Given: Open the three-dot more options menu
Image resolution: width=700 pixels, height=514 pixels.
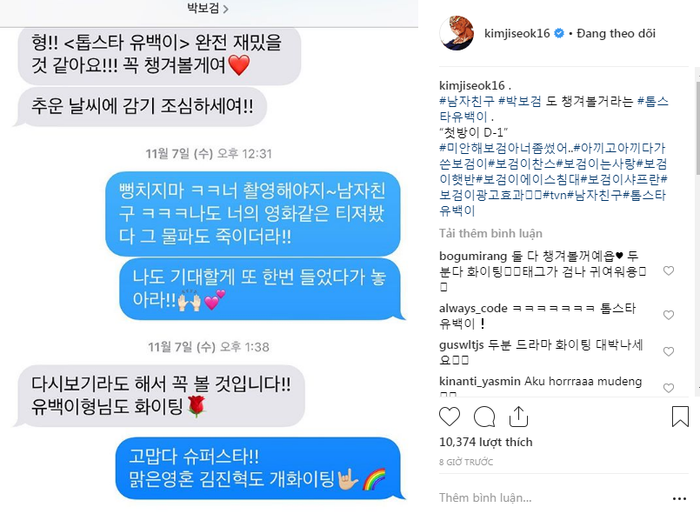Looking at the screenshot, I should tap(679, 498).
